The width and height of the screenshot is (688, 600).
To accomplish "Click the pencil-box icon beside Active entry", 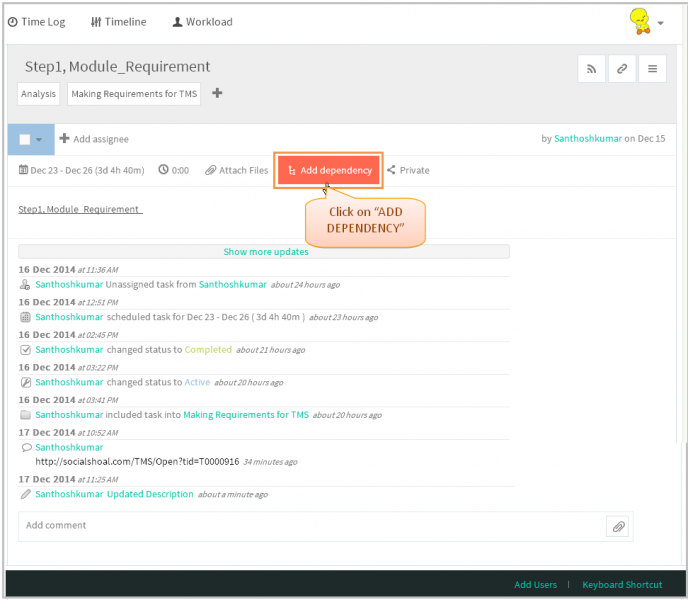I will [x=26, y=382].
